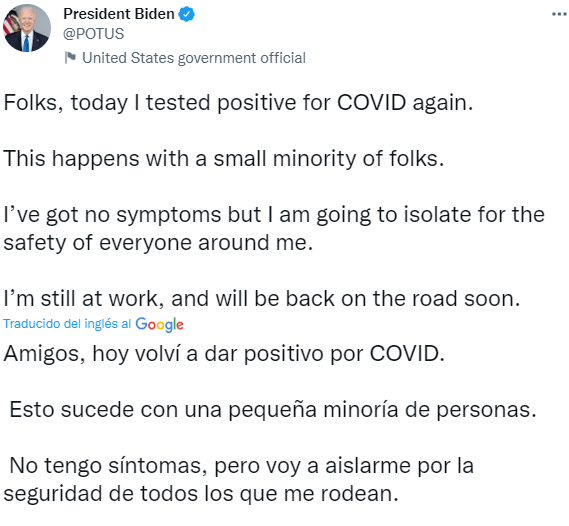Open the President Biden display name
The image size is (569, 526).
click(x=119, y=14)
